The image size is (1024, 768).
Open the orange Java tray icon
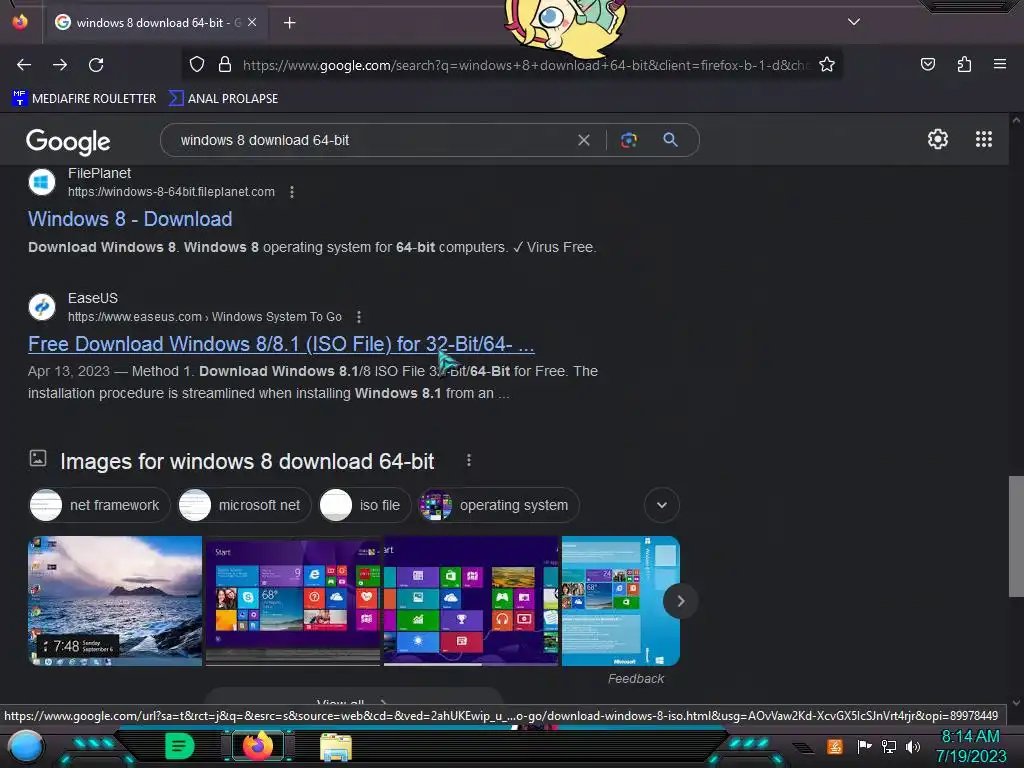point(835,746)
